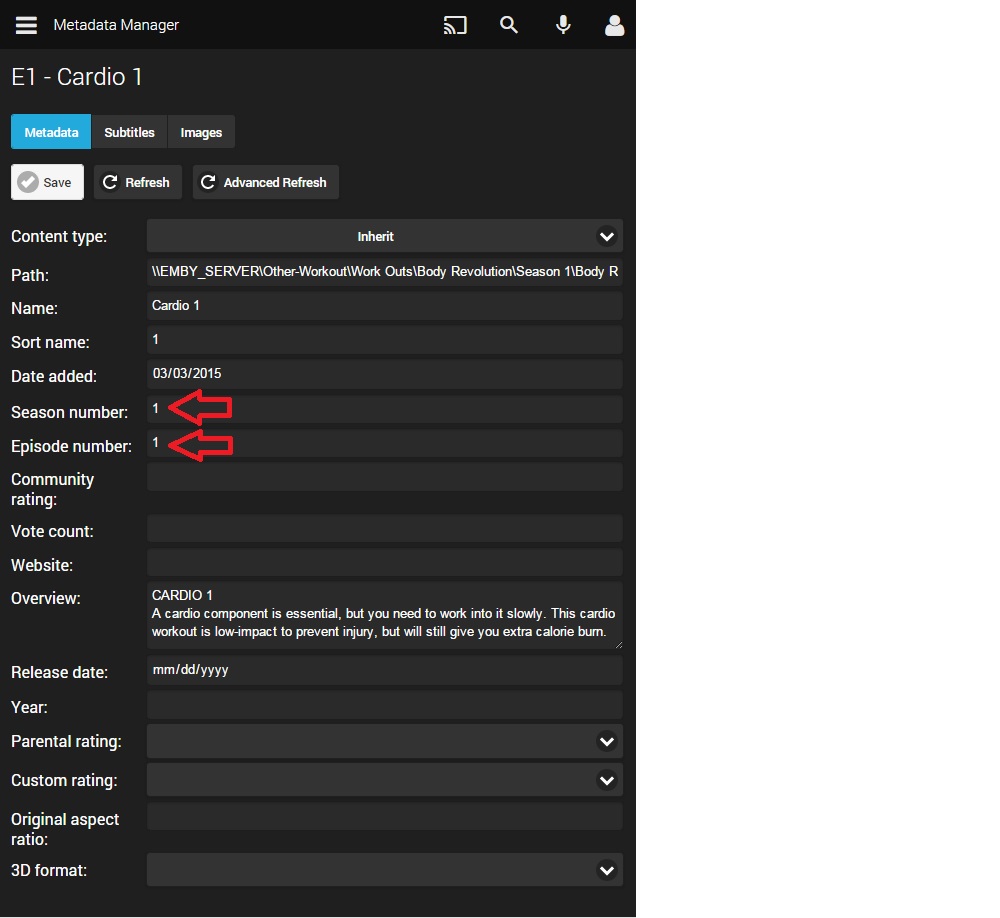Expand the 3D format dropdown

click(384, 870)
